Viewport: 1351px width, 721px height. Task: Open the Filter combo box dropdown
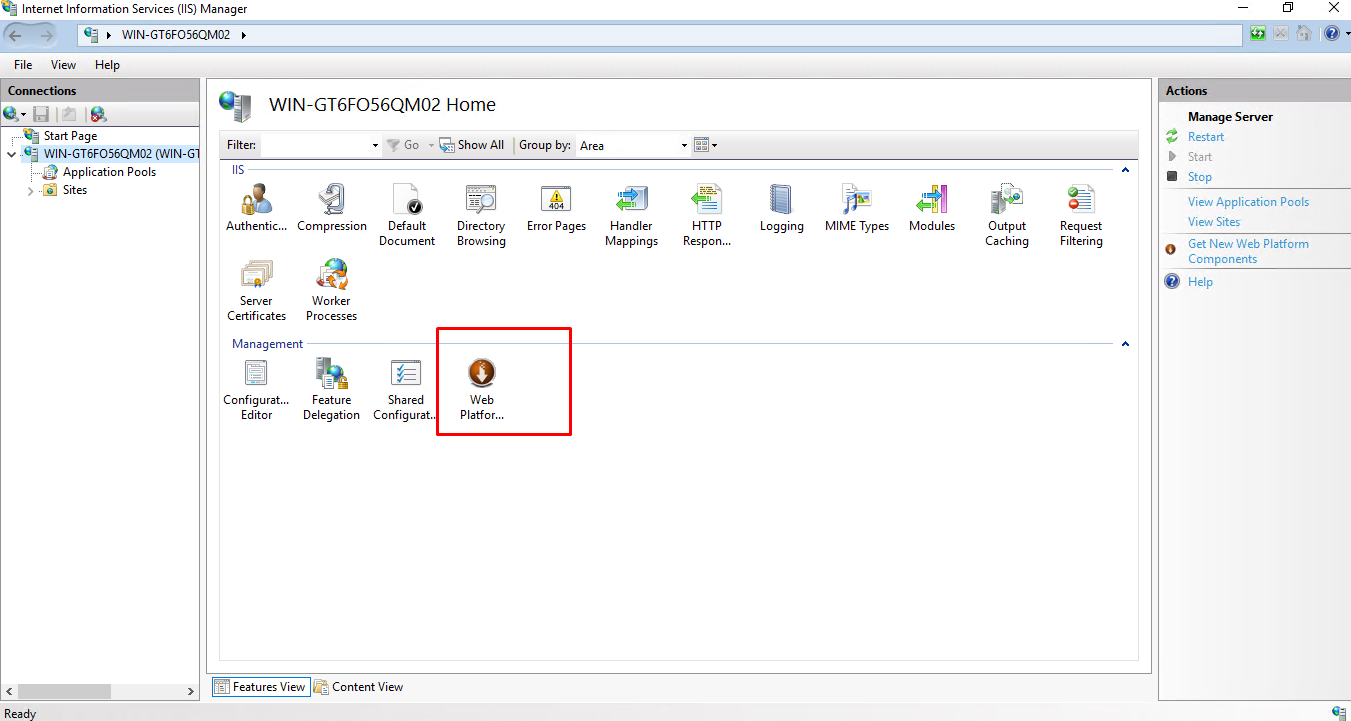(375, 146)
